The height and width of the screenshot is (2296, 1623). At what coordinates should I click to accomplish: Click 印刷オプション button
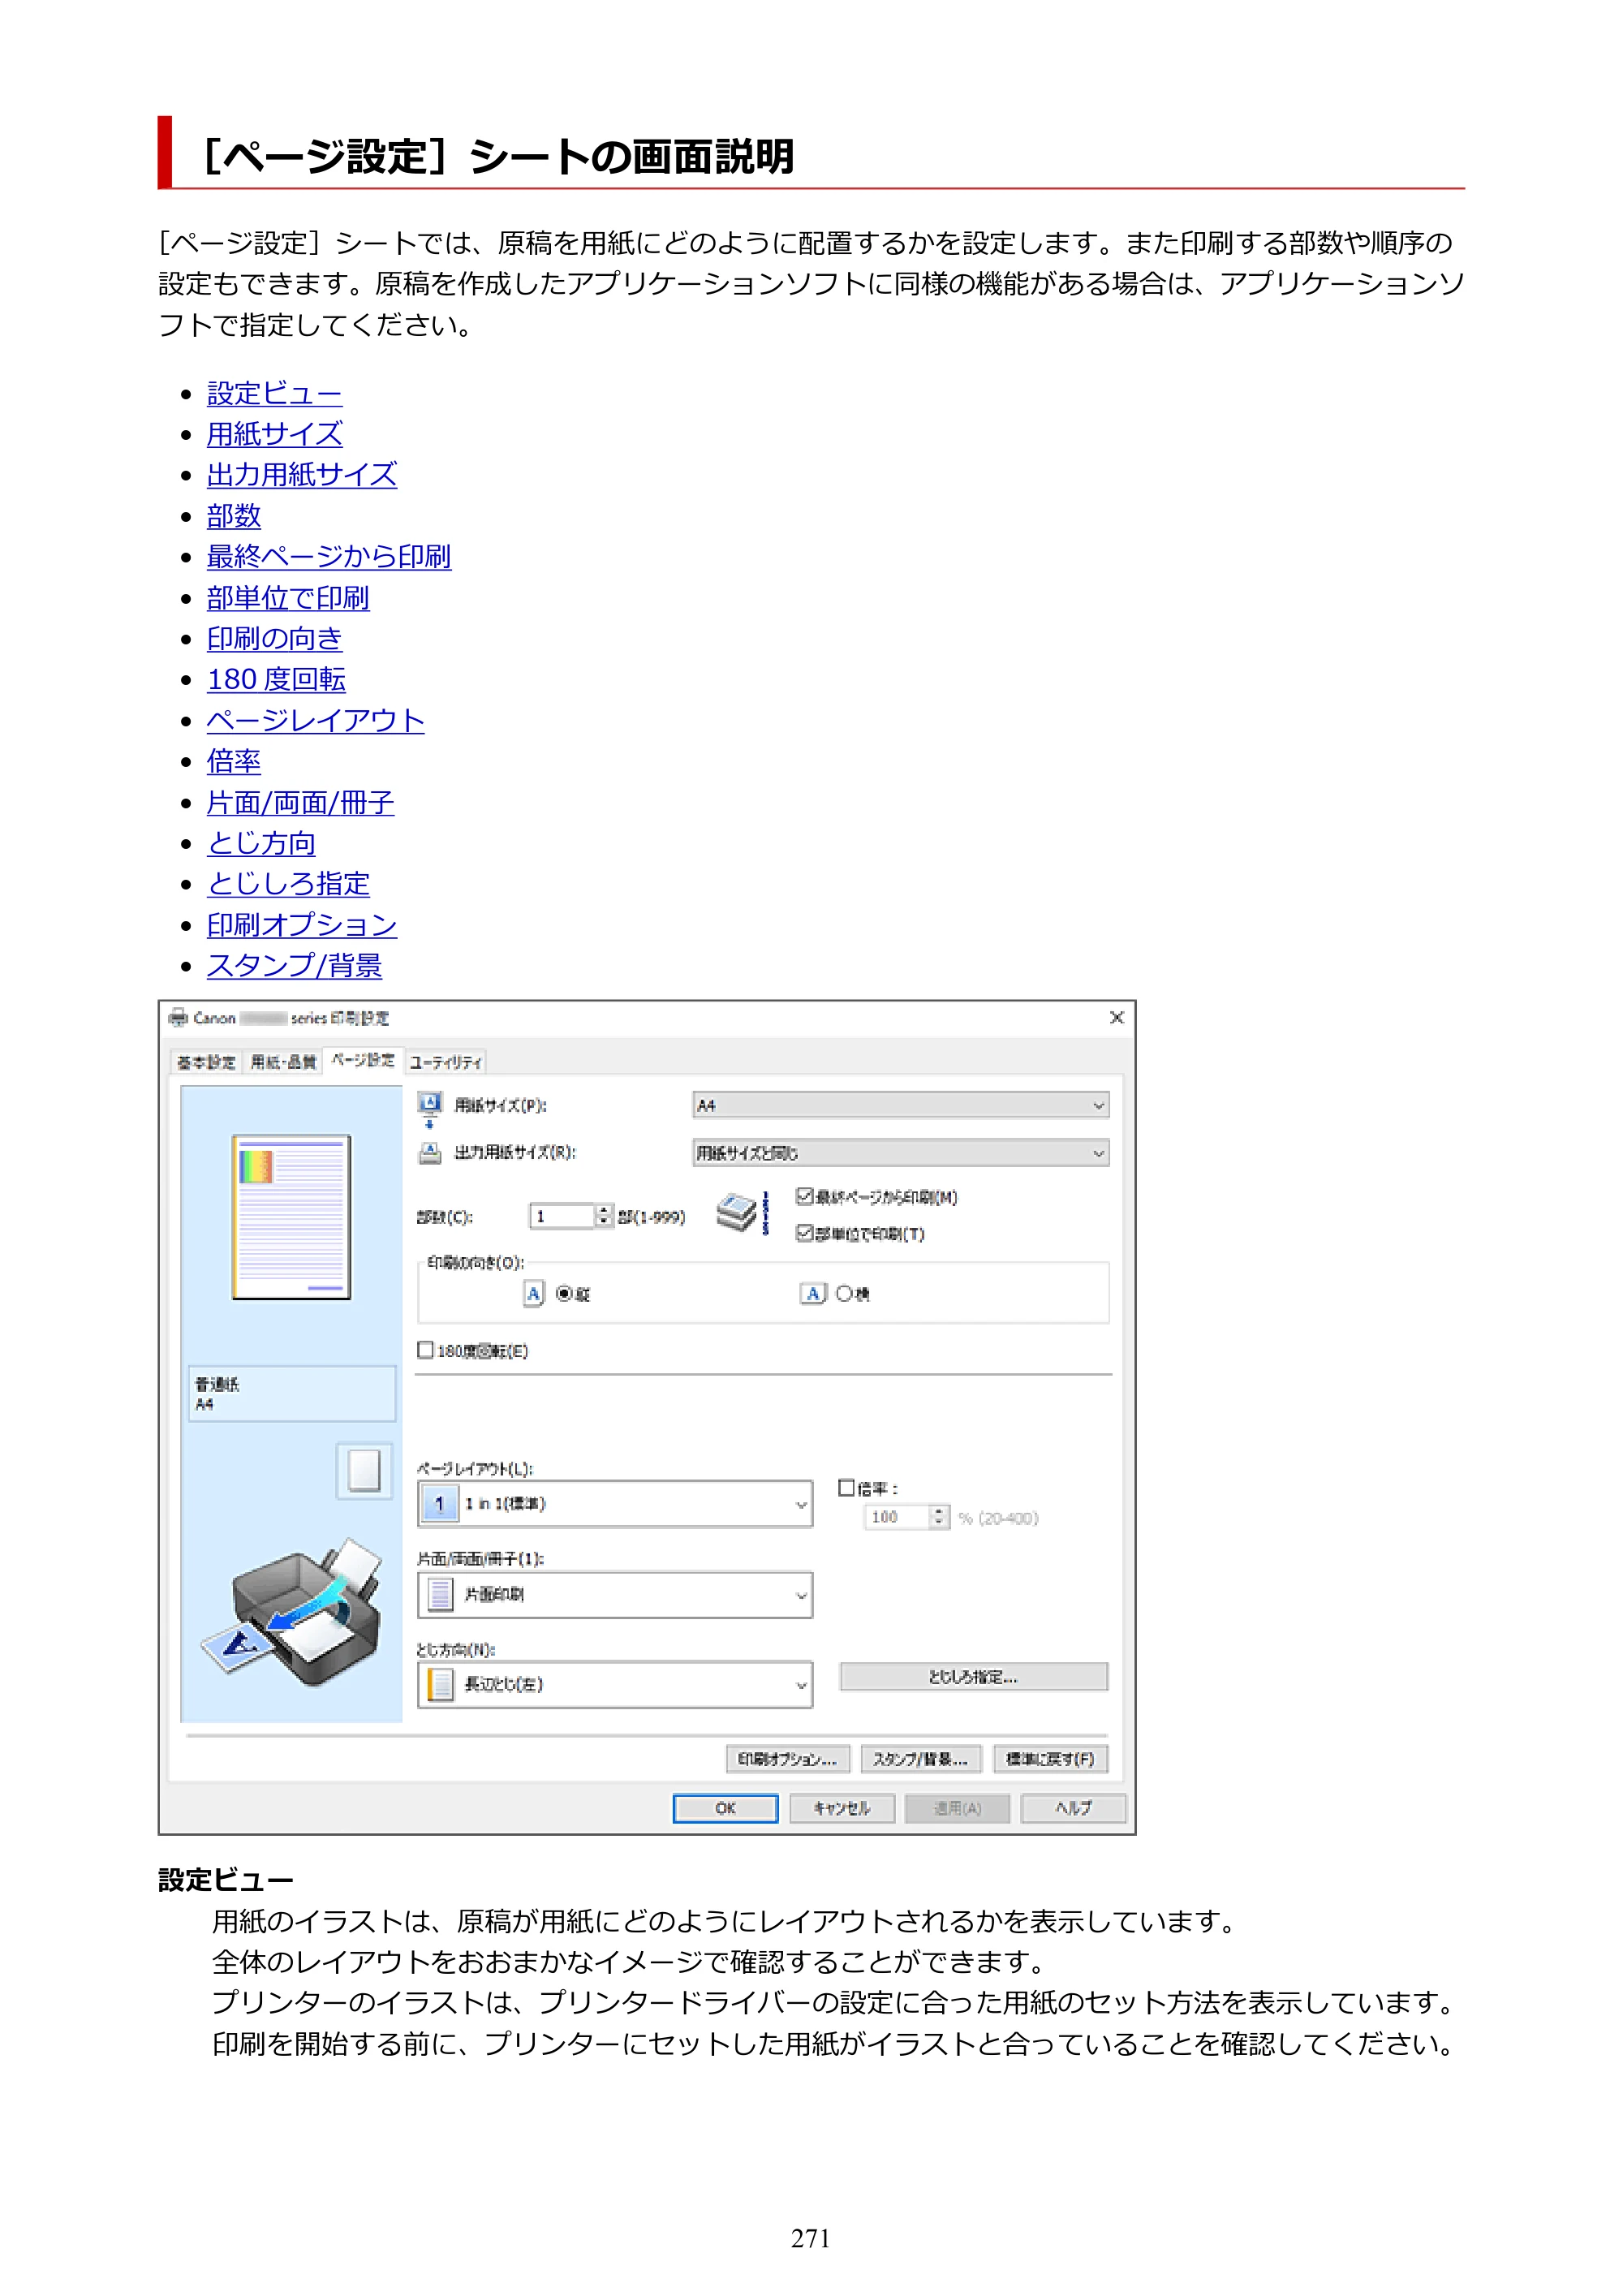787,1759
